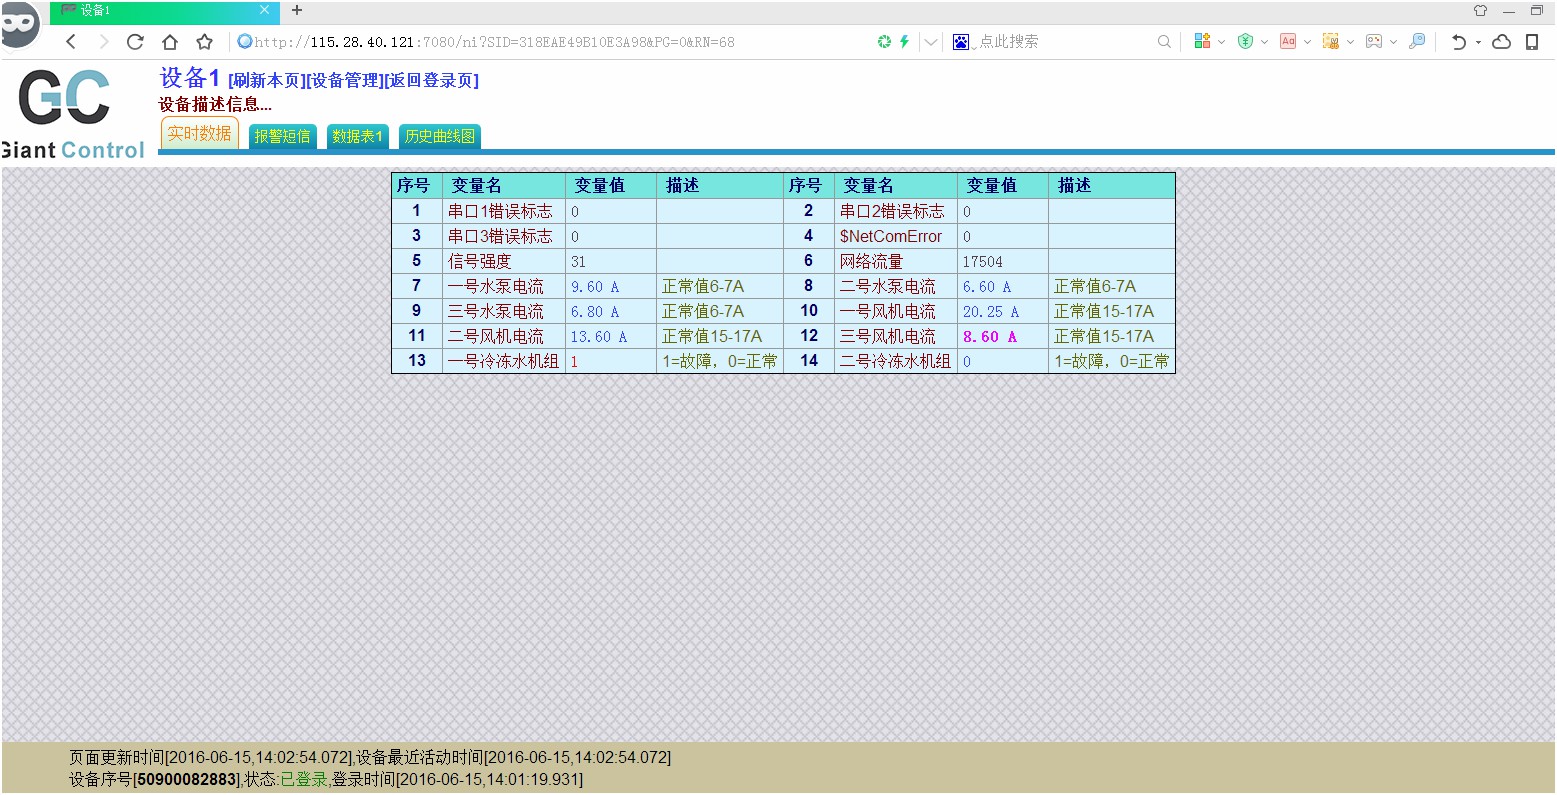The width and height of the screenshot is (1557, 795).
Task: Switch to the 报警短信 tab
Action: pos(282,136)
